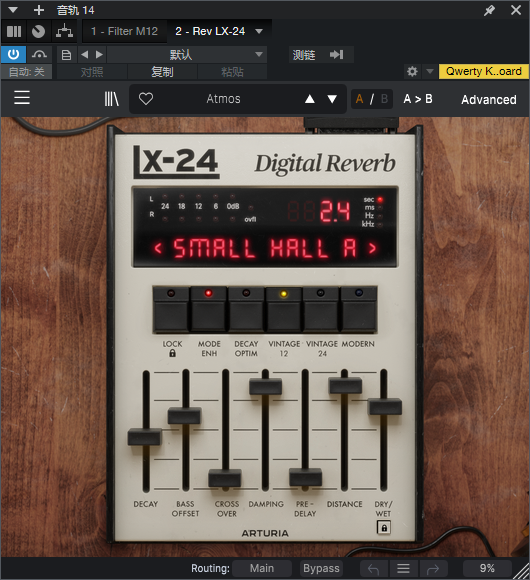The width and height of the screenshot is (530, 580).
Task: Click the undo arrow in bottom bar
Action: 374,569
